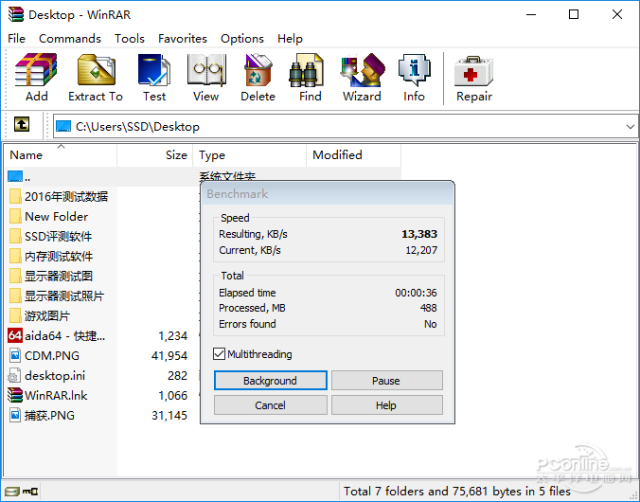Click the 1,234 size of aida64

click(x=173, y=336)
